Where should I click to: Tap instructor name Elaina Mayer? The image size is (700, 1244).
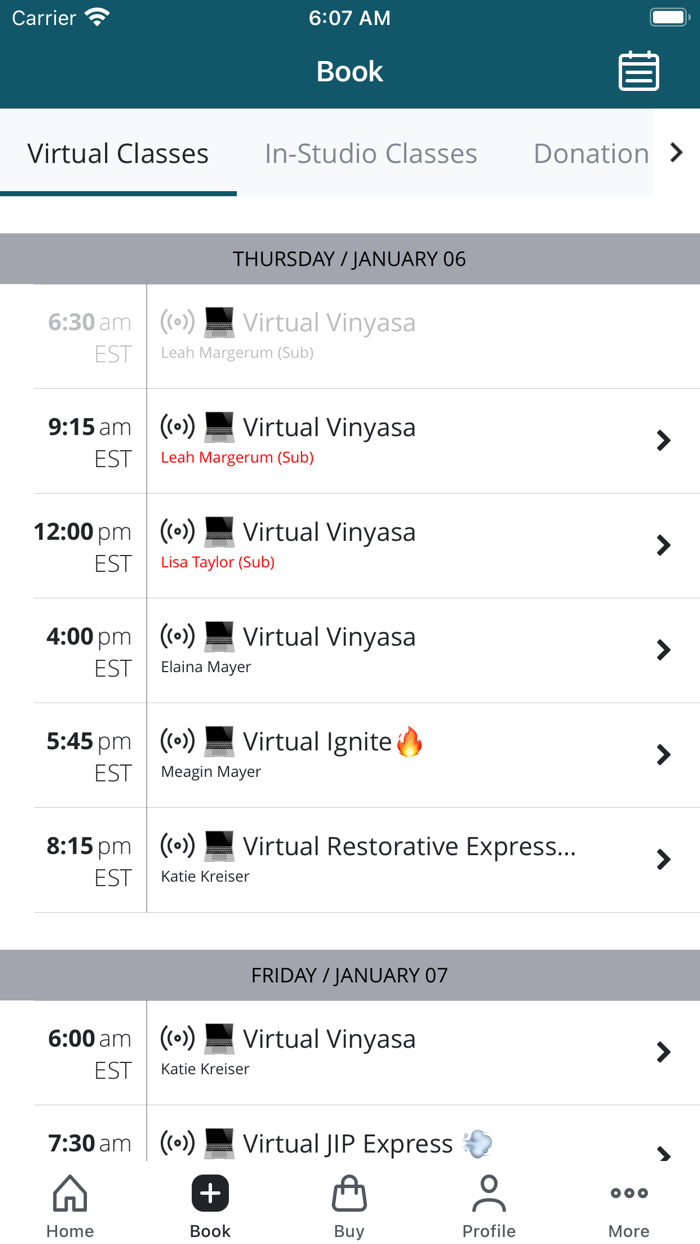206,667
